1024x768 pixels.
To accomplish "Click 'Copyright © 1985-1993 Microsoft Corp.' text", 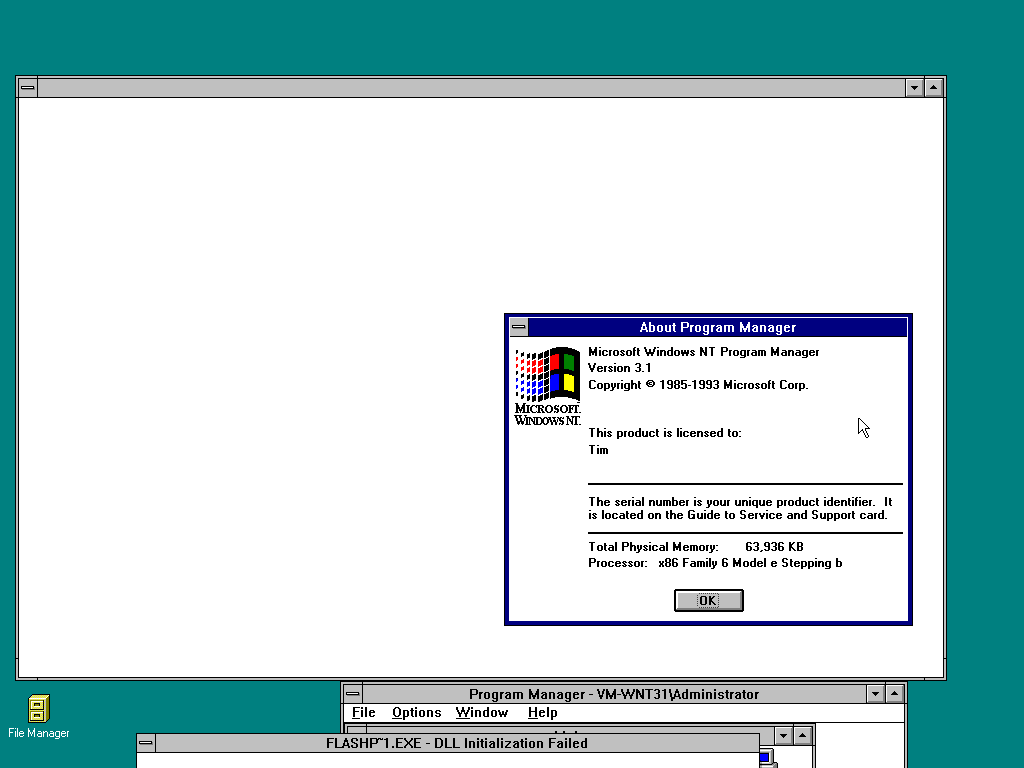I will (x=698, y=385).
